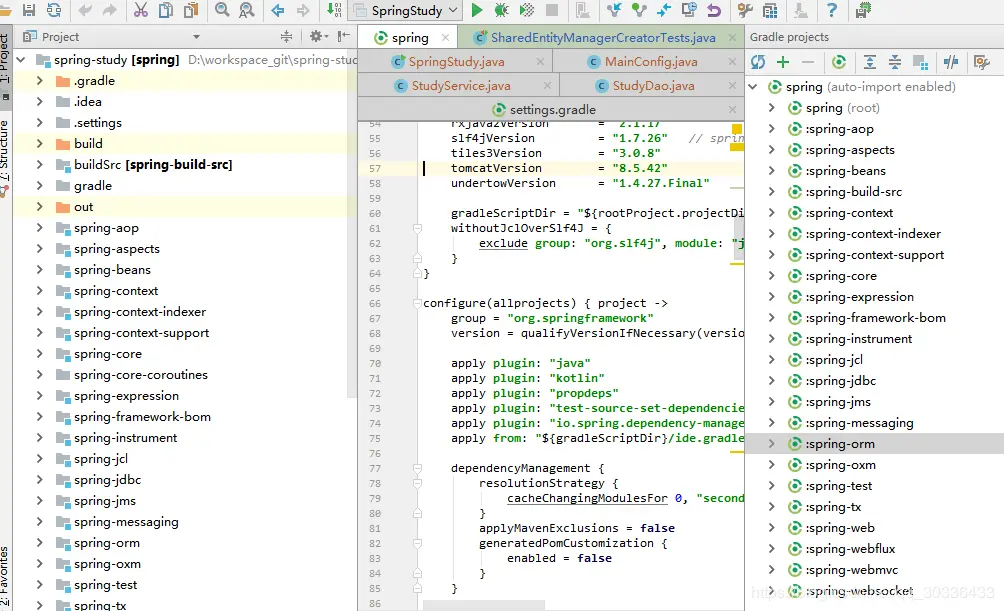Click the Cut scissors icon

click(140, 11)
